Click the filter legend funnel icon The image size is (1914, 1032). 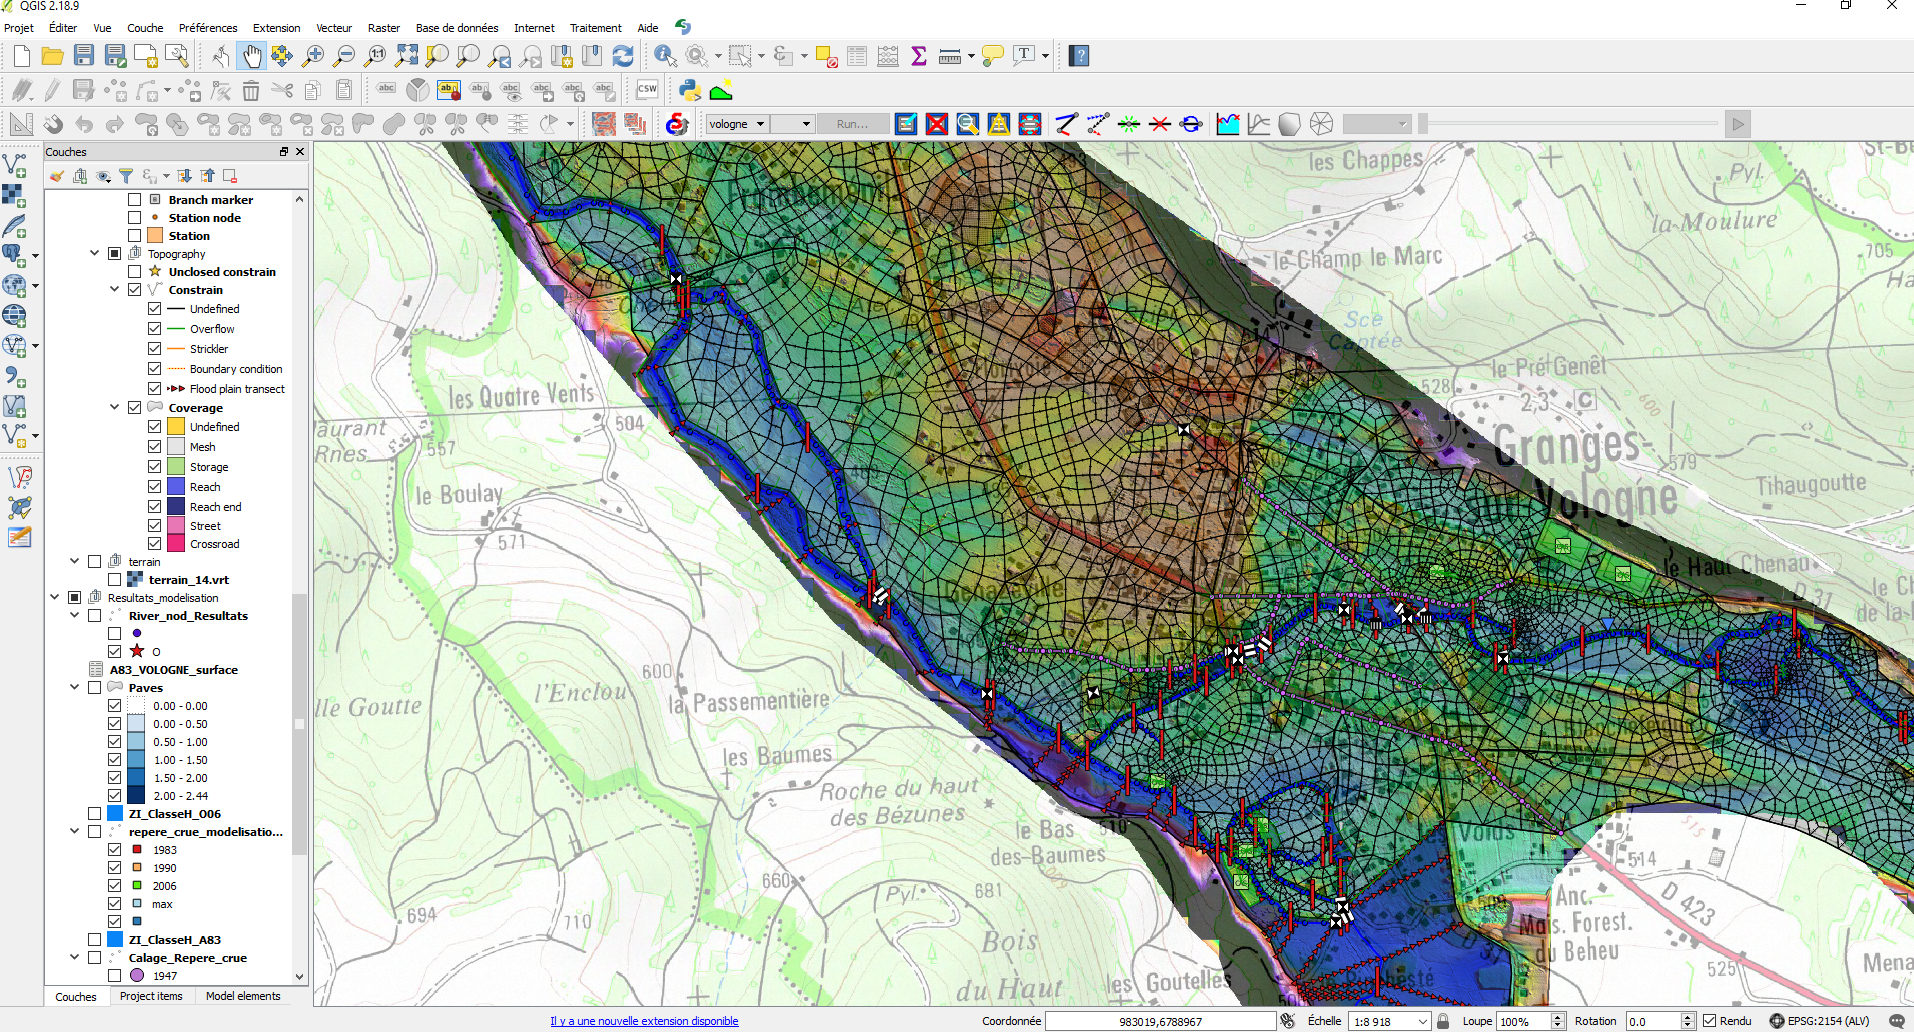tap(126, 176)
